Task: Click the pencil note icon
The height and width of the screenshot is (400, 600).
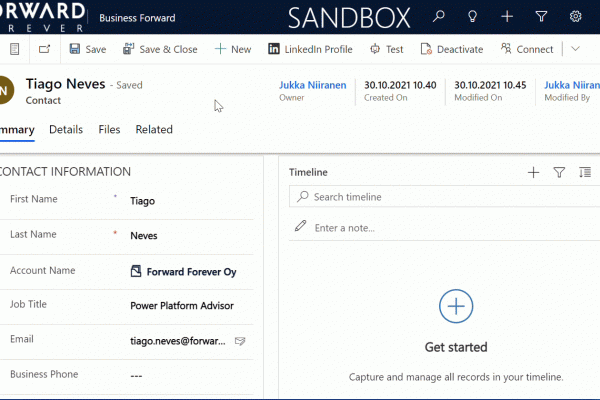Action: [x=300, y=226]
